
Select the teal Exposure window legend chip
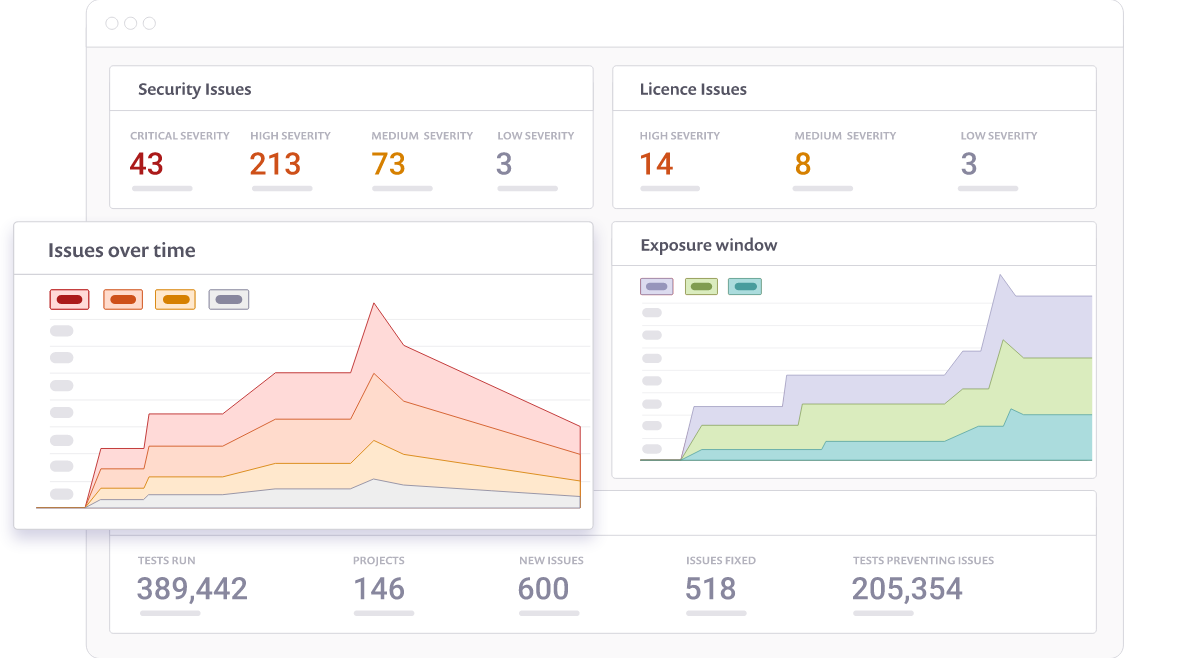[x=744, y=286]
